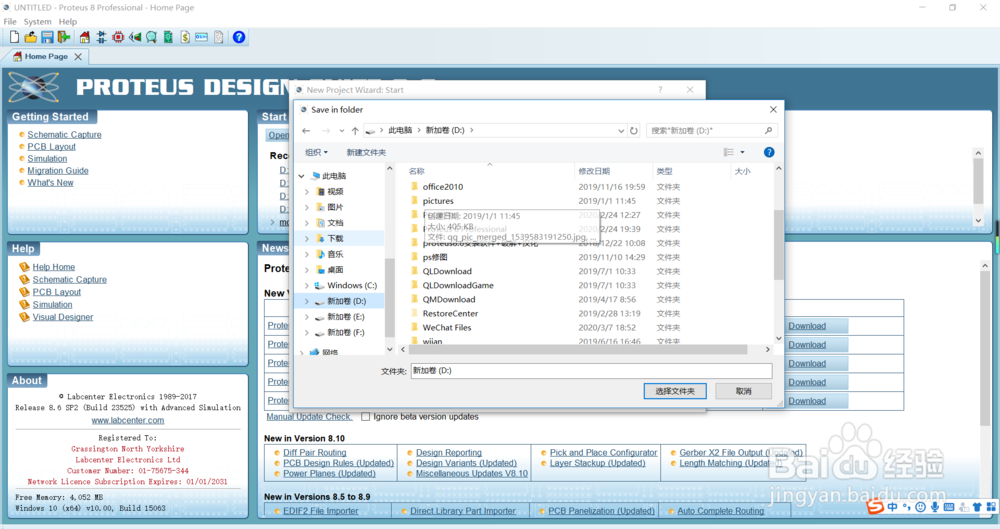Open the address path history dropdown

point(621,131)
